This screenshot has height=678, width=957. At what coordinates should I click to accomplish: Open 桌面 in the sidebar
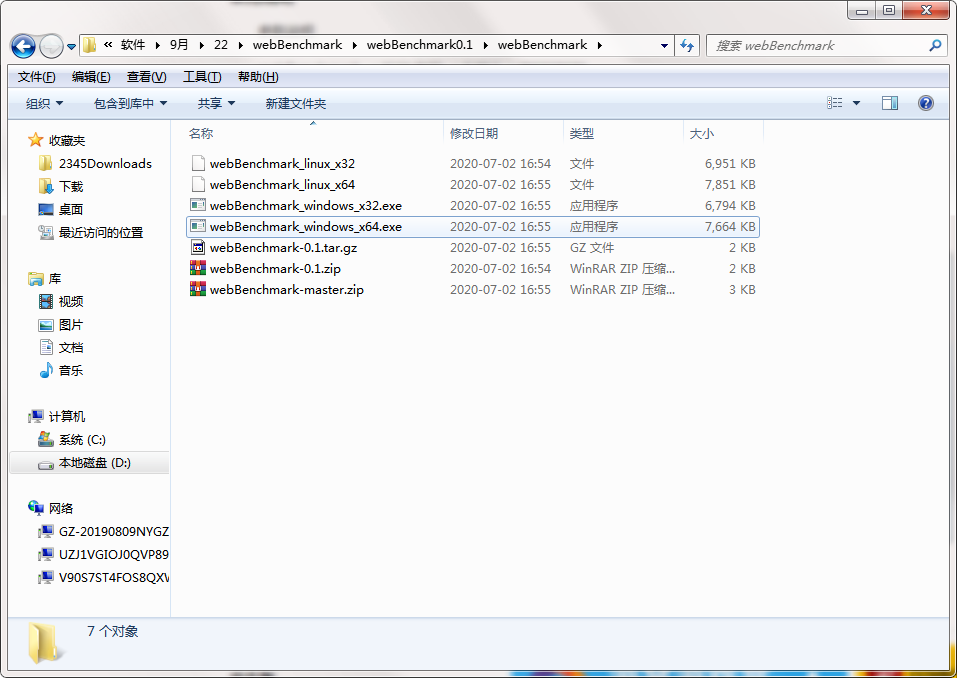71,209
